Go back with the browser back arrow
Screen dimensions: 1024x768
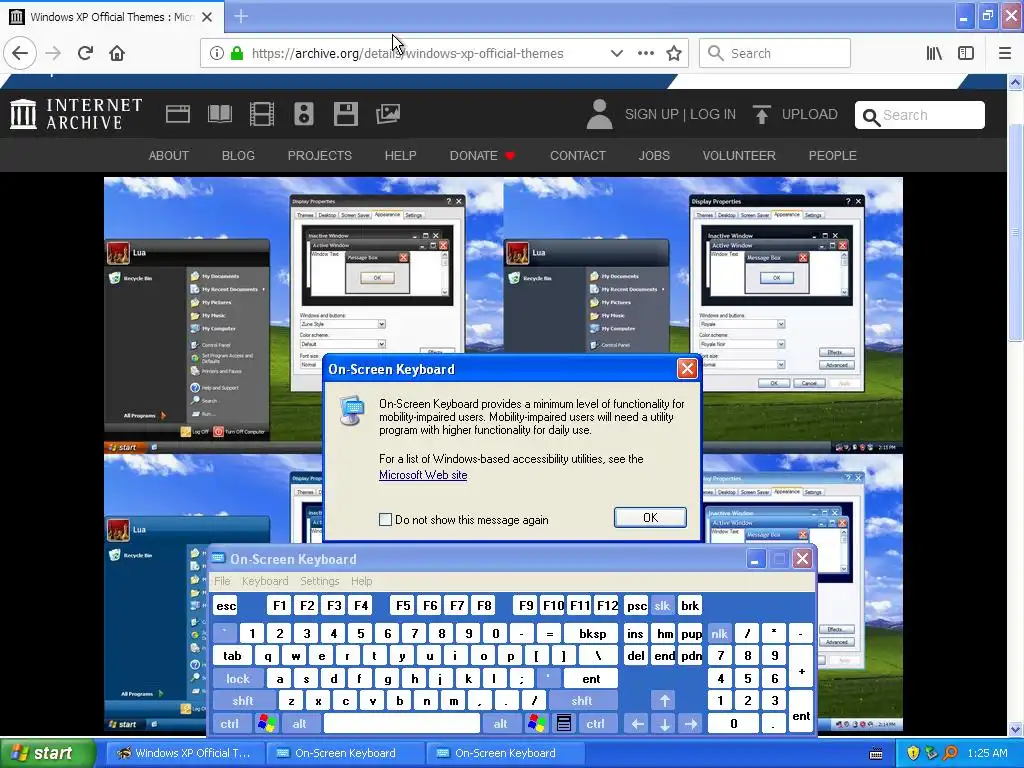coord(20,54)
